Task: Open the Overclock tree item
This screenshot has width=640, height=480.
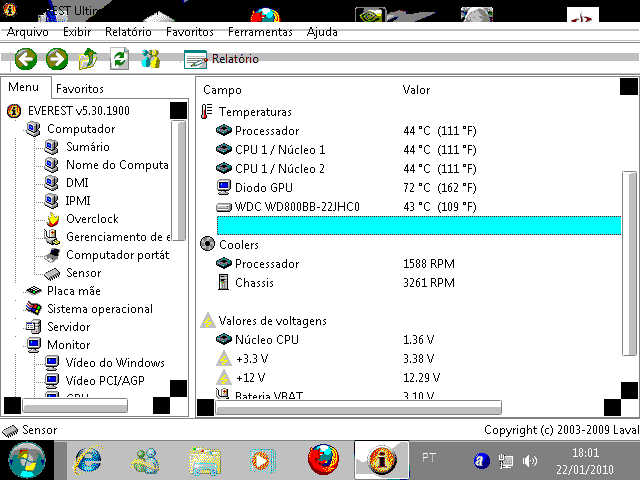Action: point(92,219)
